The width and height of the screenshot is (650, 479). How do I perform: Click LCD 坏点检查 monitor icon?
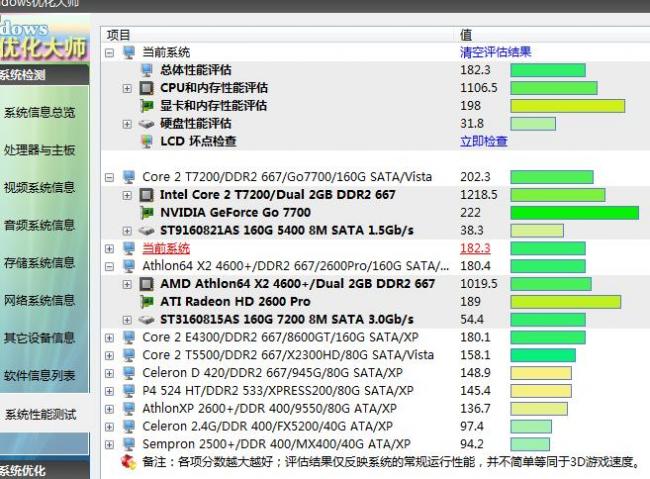pyautogui.click(x=146, y=141)
